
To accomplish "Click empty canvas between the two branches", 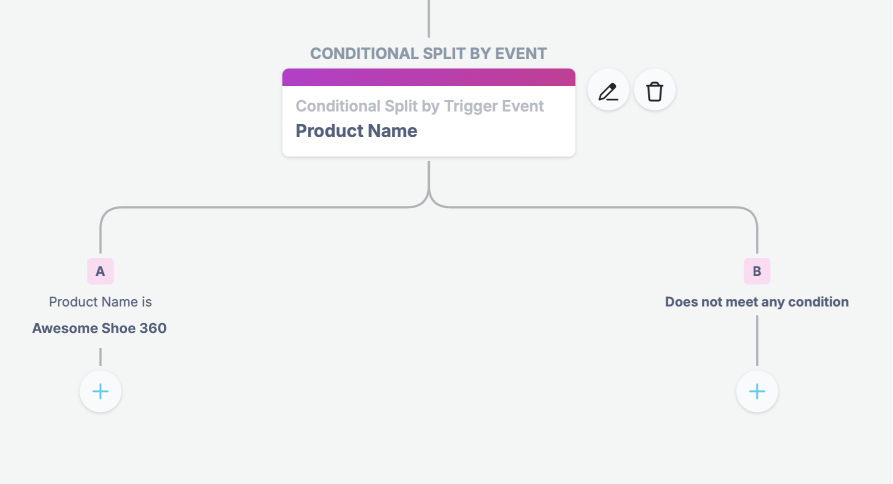I will tap(427, 319).
